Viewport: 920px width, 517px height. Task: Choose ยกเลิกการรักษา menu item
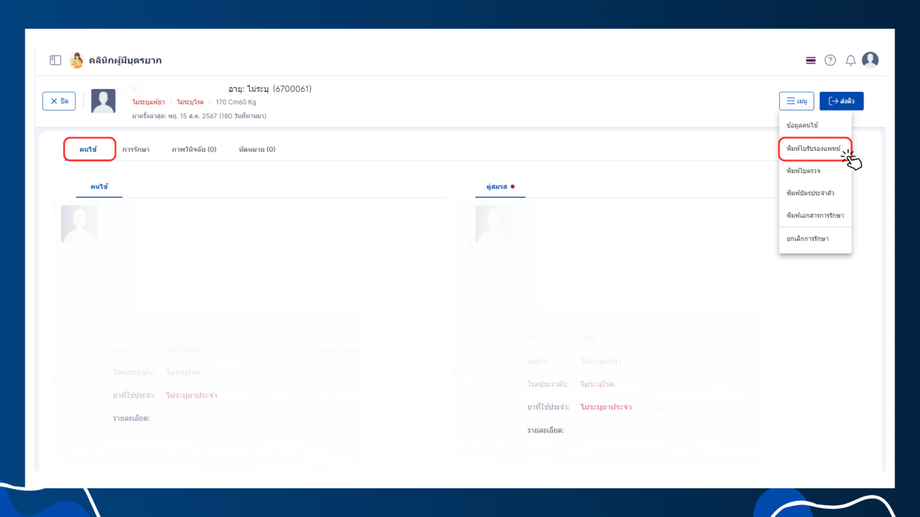[815, 239]
